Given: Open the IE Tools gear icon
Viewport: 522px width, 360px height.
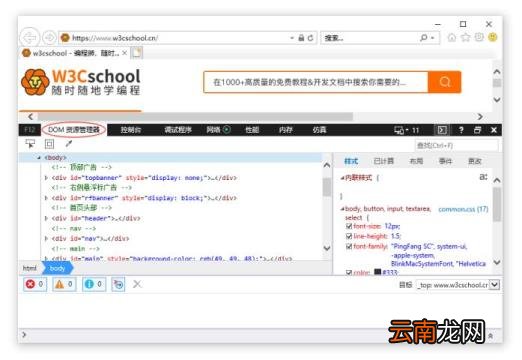Looking at the screenshot, I should [479, 37].
